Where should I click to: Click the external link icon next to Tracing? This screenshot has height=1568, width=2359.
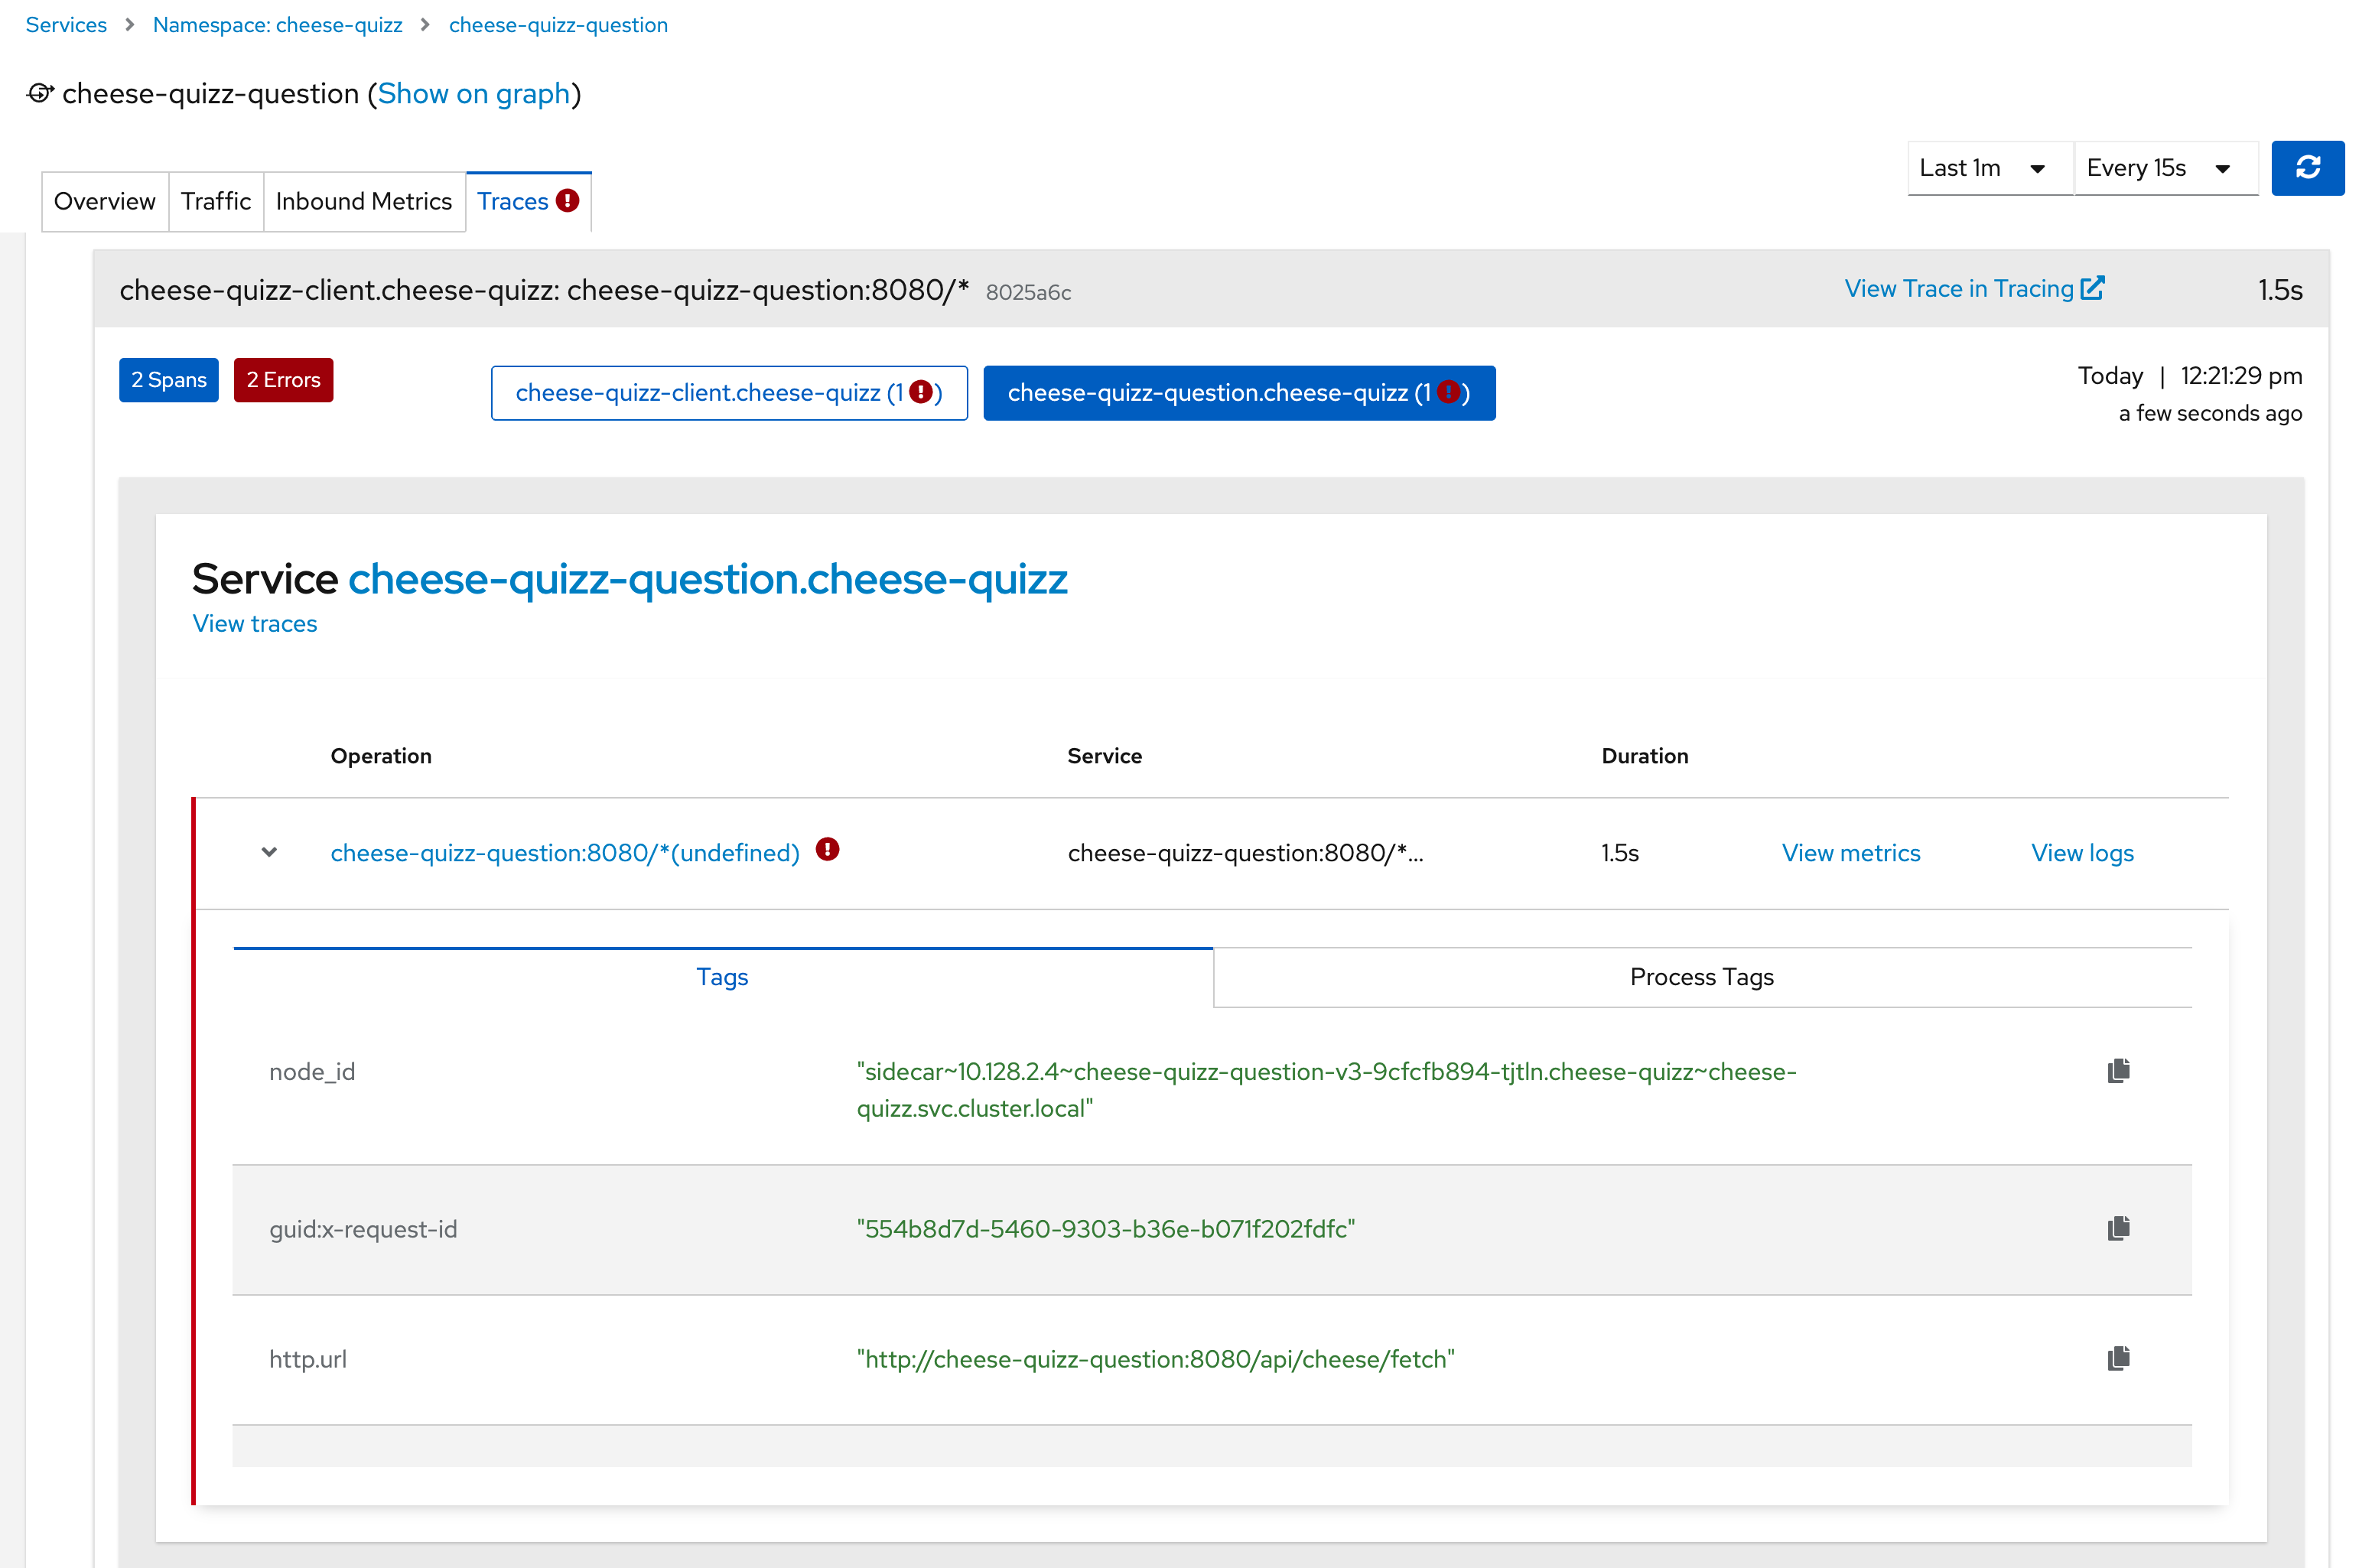tap(2092, 288)
